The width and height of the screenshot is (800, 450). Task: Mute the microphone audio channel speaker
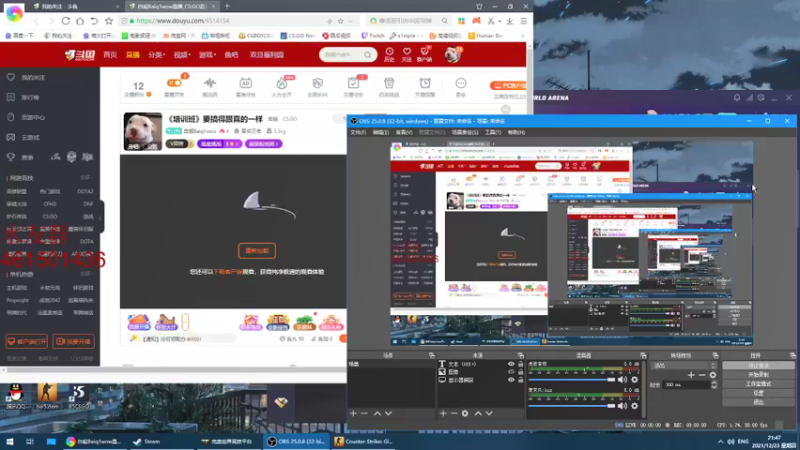[622, 406]
